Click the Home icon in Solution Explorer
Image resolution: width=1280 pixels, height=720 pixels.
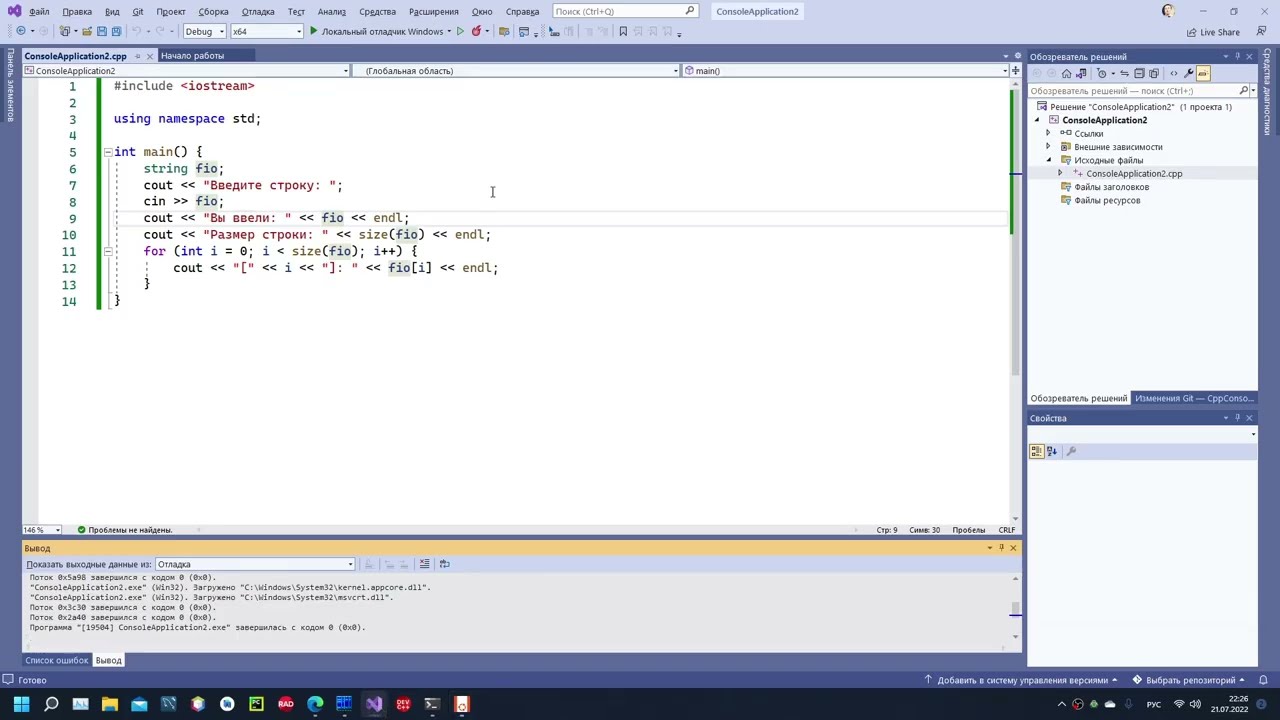1066,73
